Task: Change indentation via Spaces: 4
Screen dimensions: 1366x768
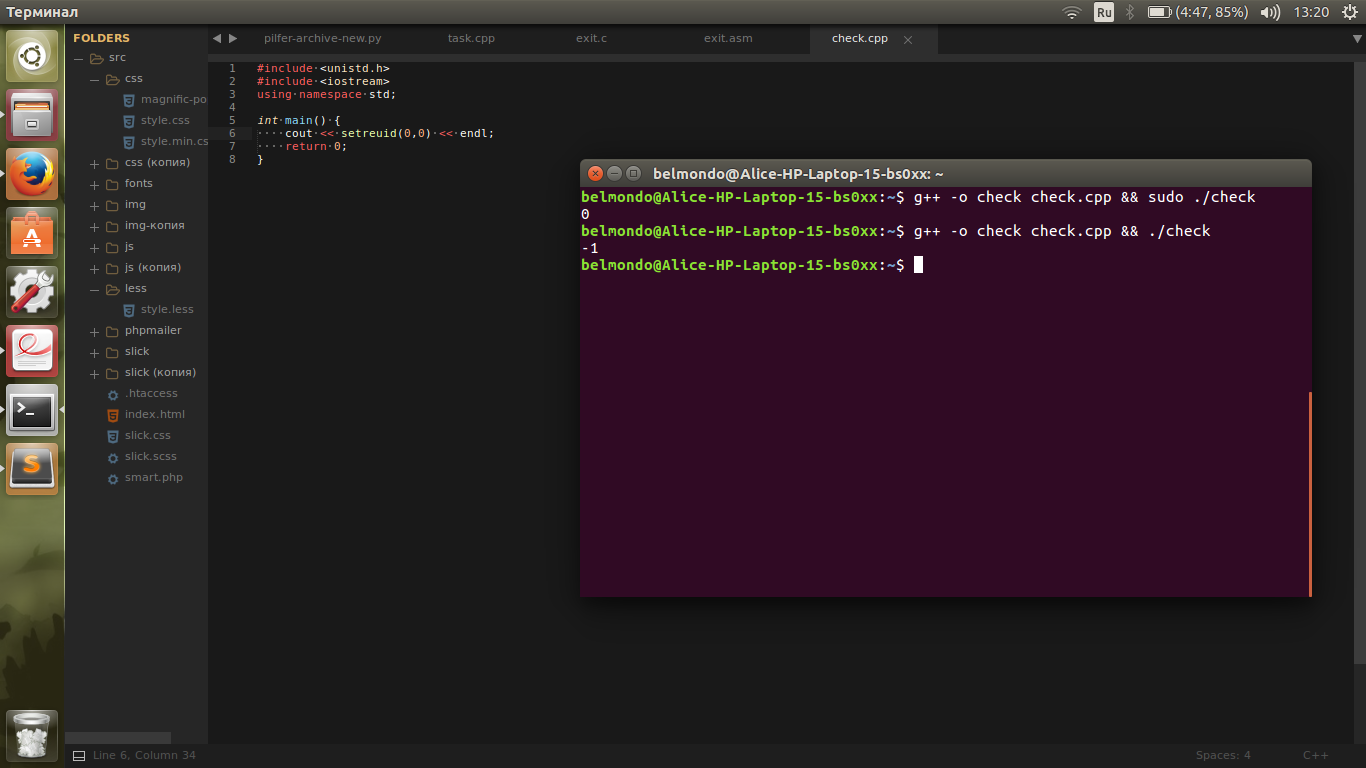Action: coord(1223,755)
